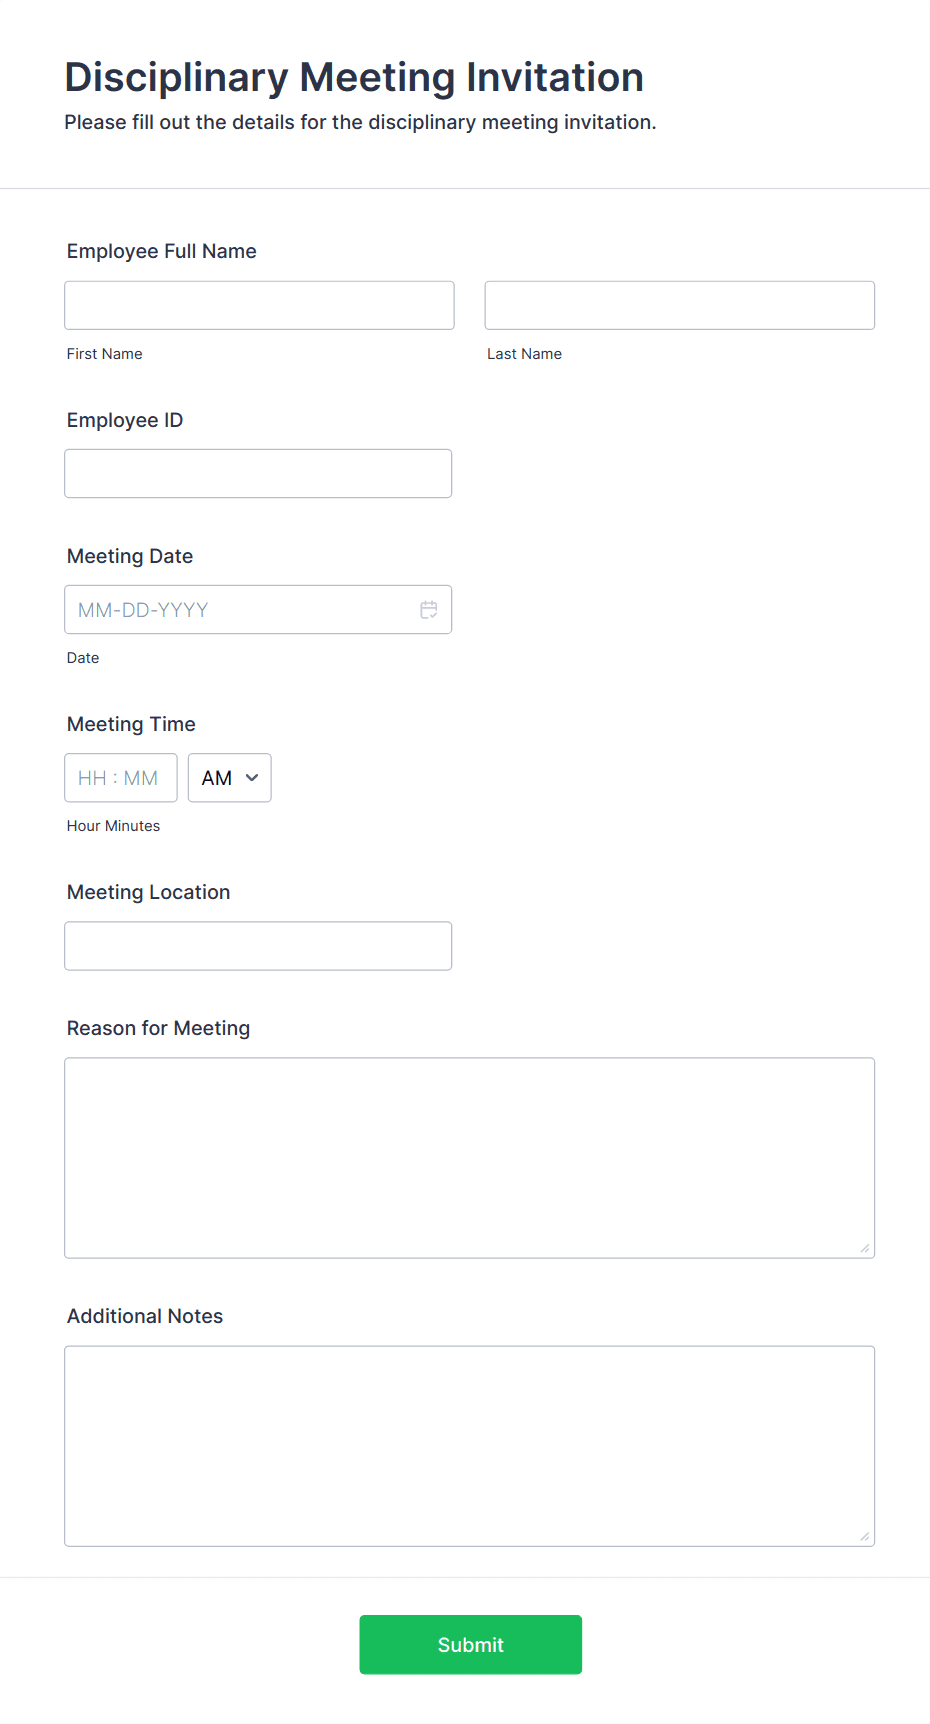
Task: Select the Last Name input box
Action: (x=679, y=305)
